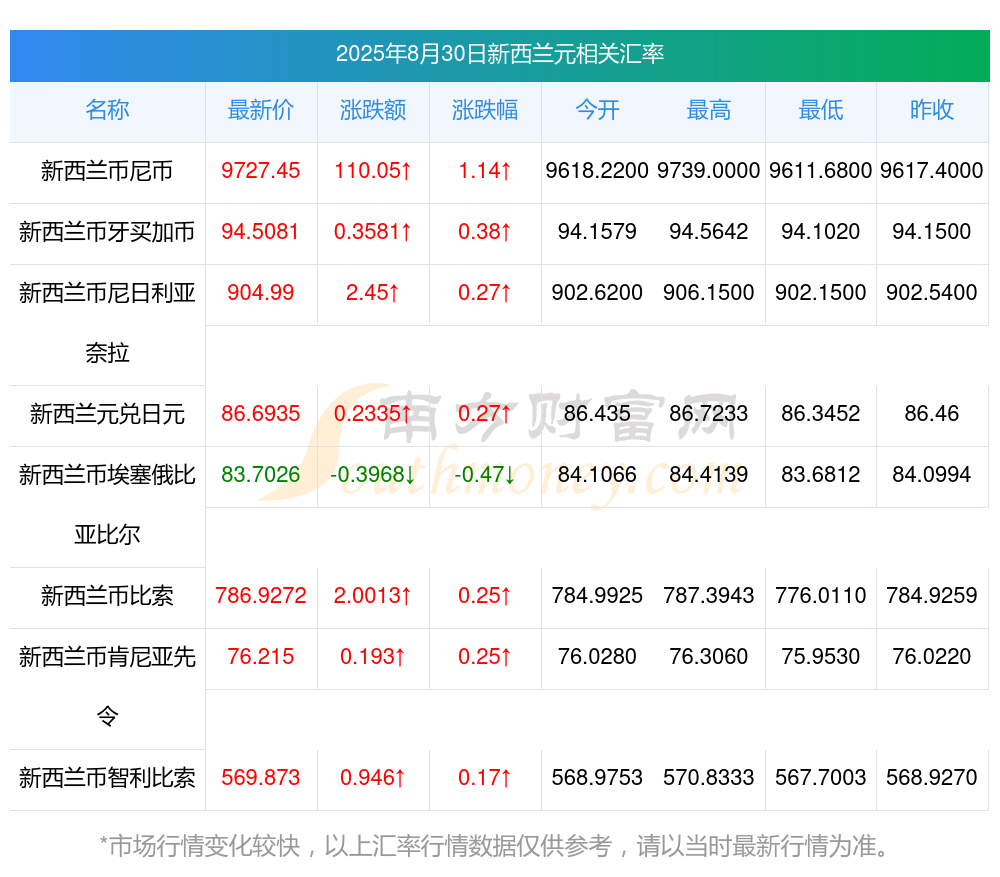Viewport: 1000px width, 877px height.
Task: Click change amount 2.0013↑
Action: [x=372, y=596]
